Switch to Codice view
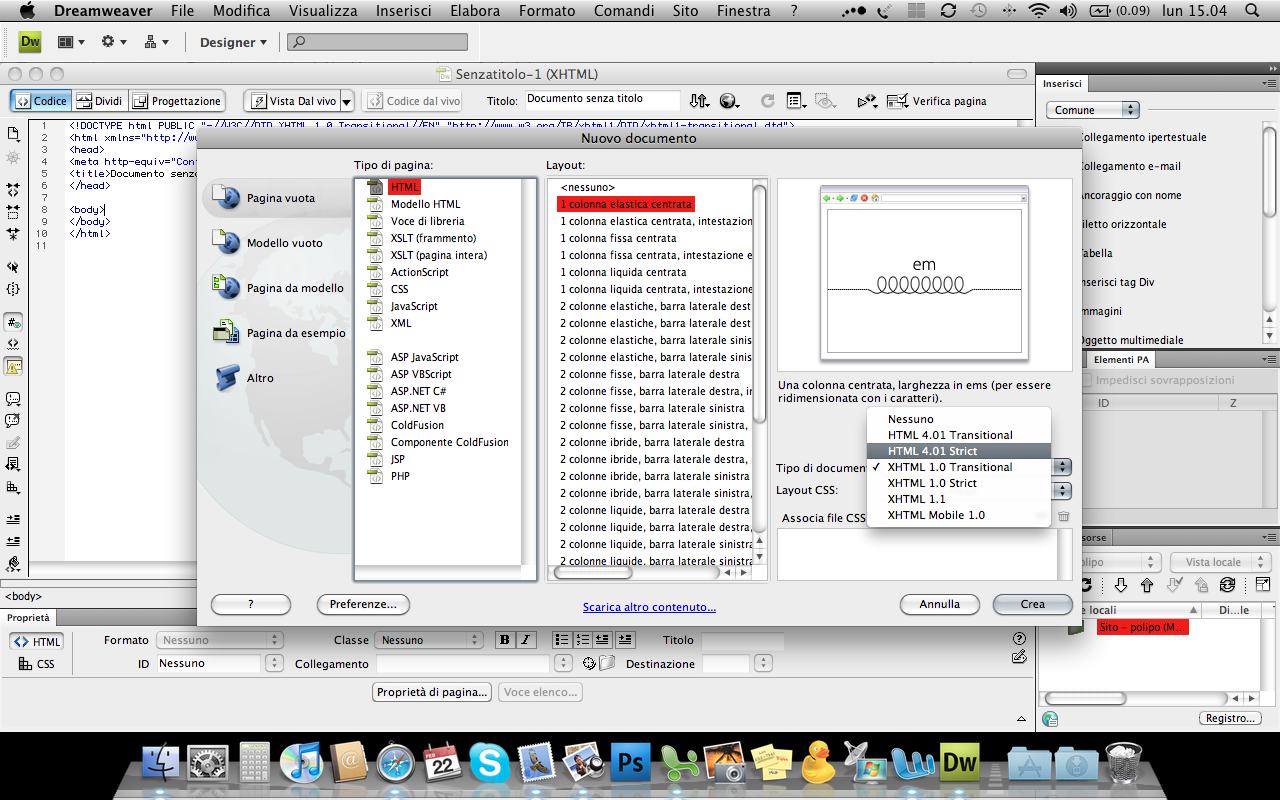1280x800 pixels. click(x=40, y=101)
